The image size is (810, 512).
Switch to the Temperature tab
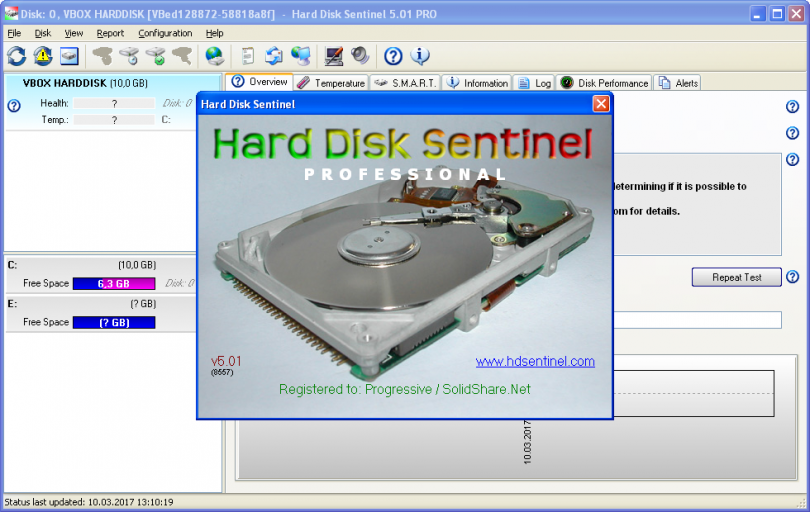[331, 83]
